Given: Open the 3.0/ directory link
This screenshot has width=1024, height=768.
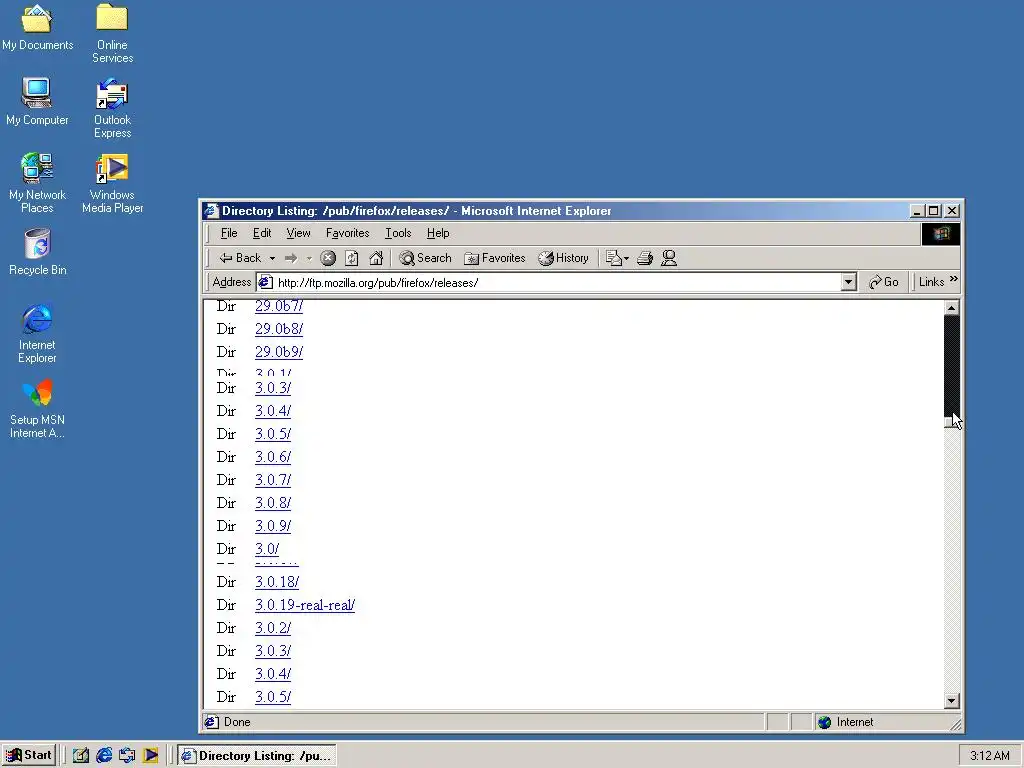Looking at the screenshot, I should point(267,549).
